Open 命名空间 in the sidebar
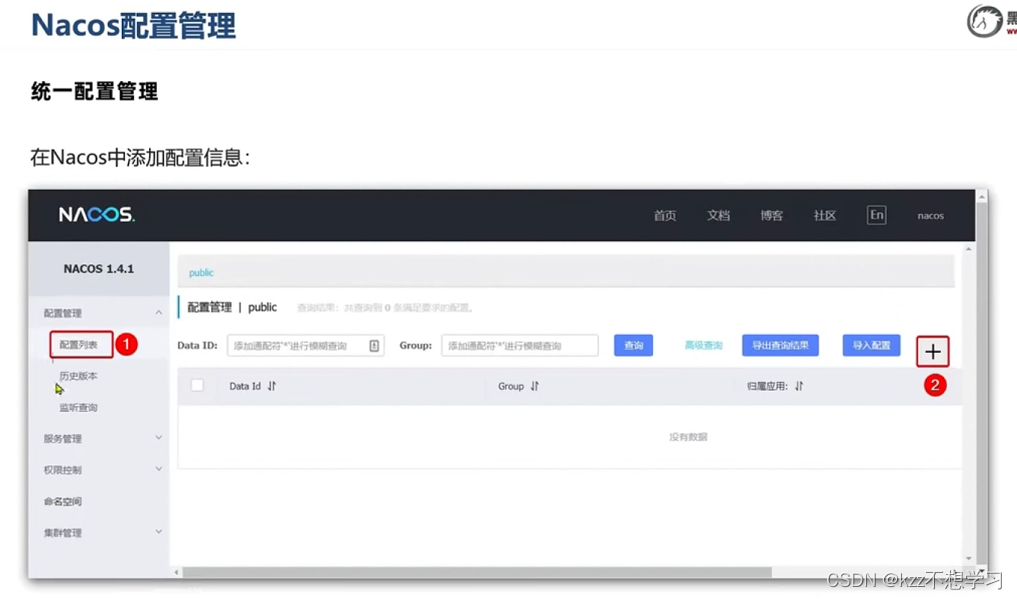Screen dimensions: 1017x599 (63, 501)
